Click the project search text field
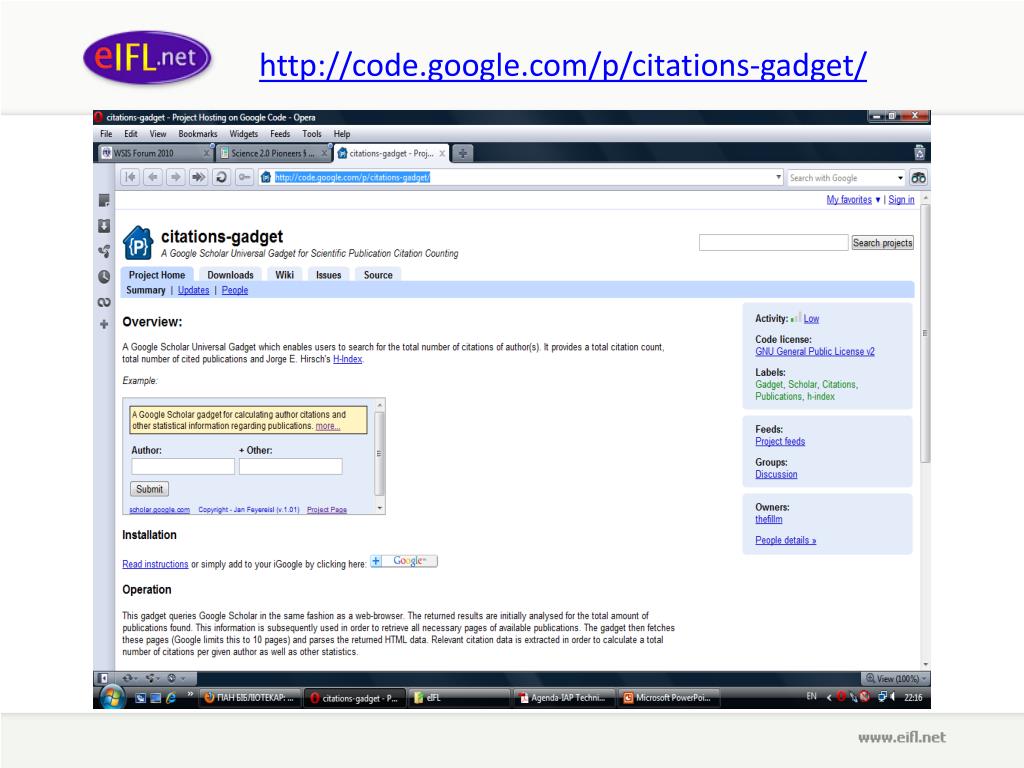1024x768 pixels. 773,243
